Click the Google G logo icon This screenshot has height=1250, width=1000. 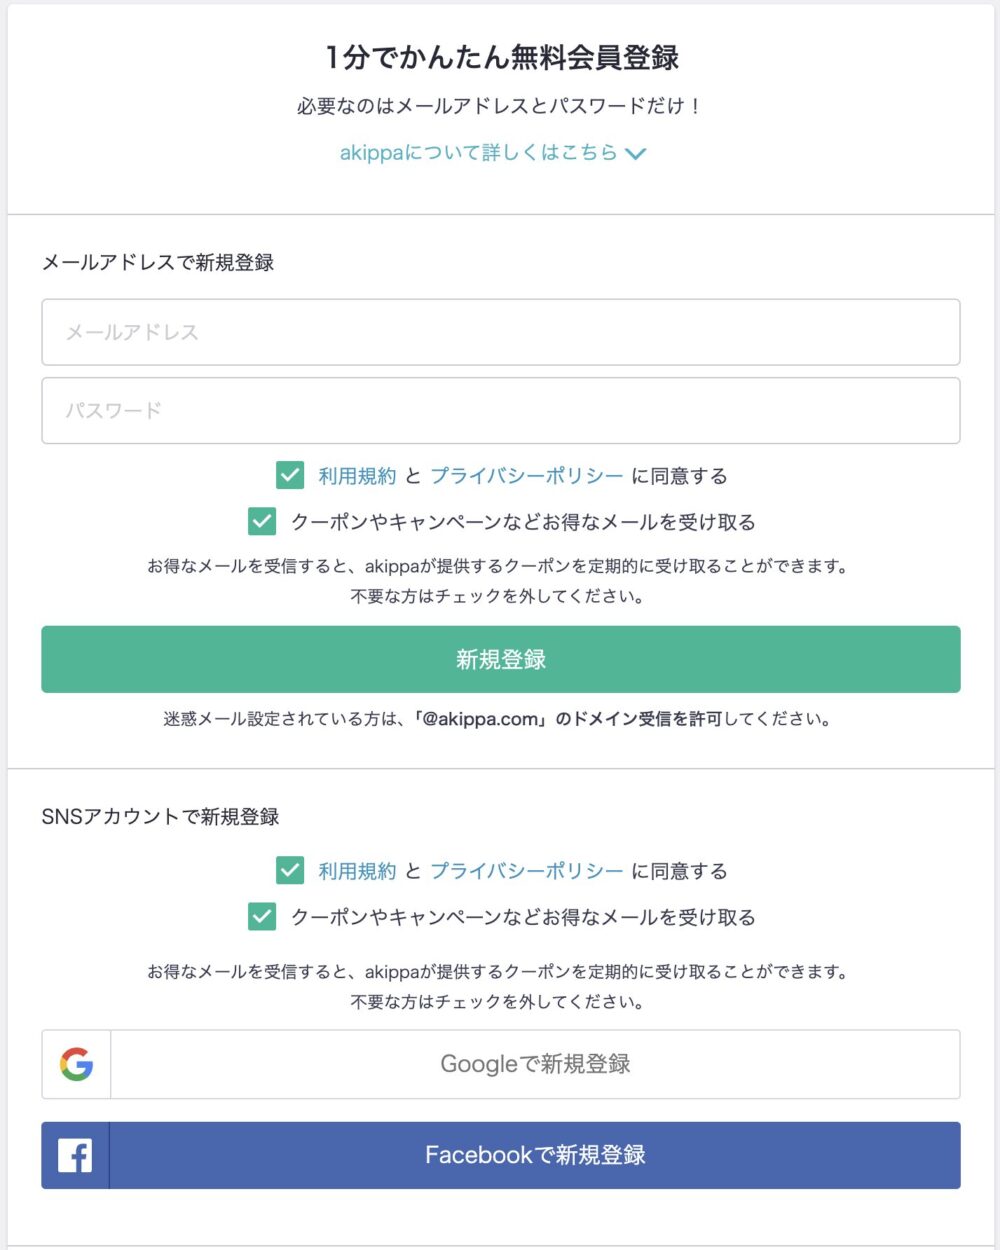tap(79, 1063)
